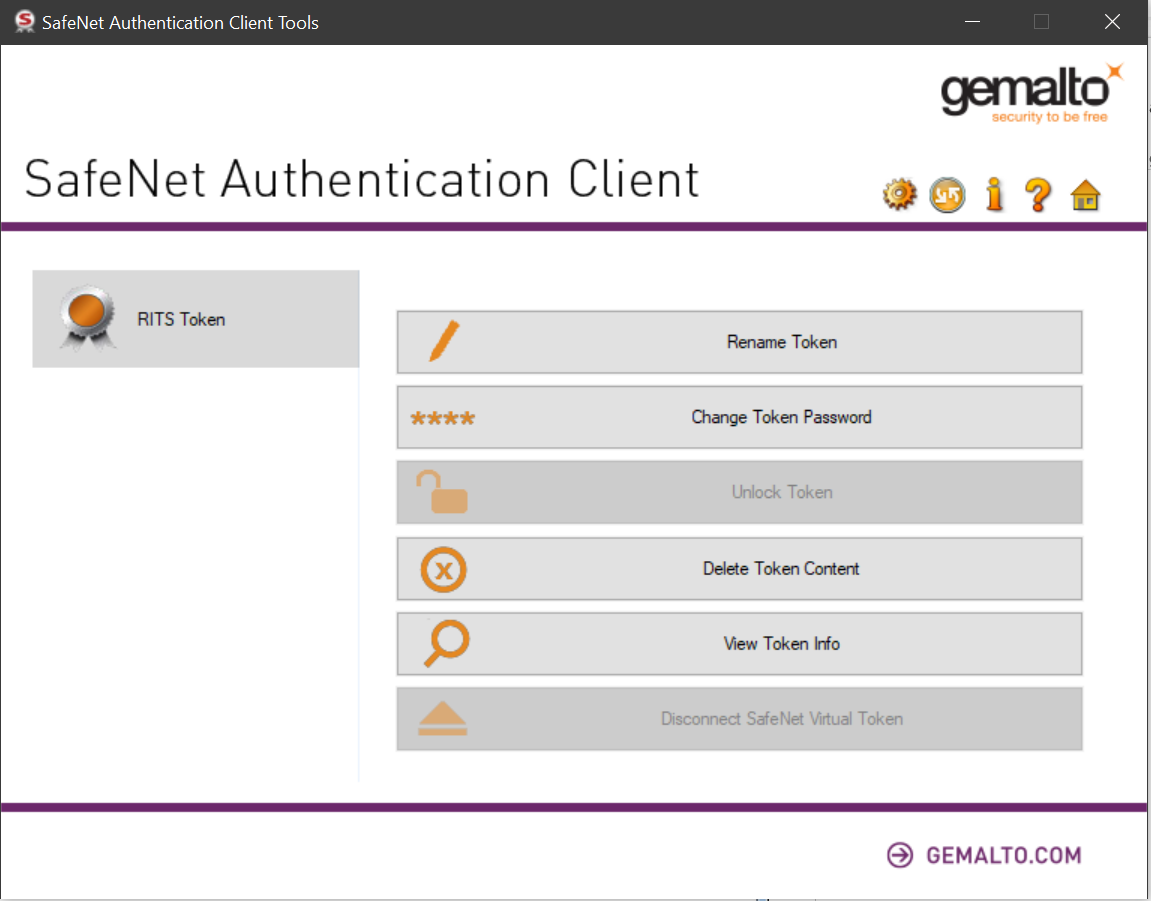Open Advanced View with the gear icon

[x=899, y=194]
